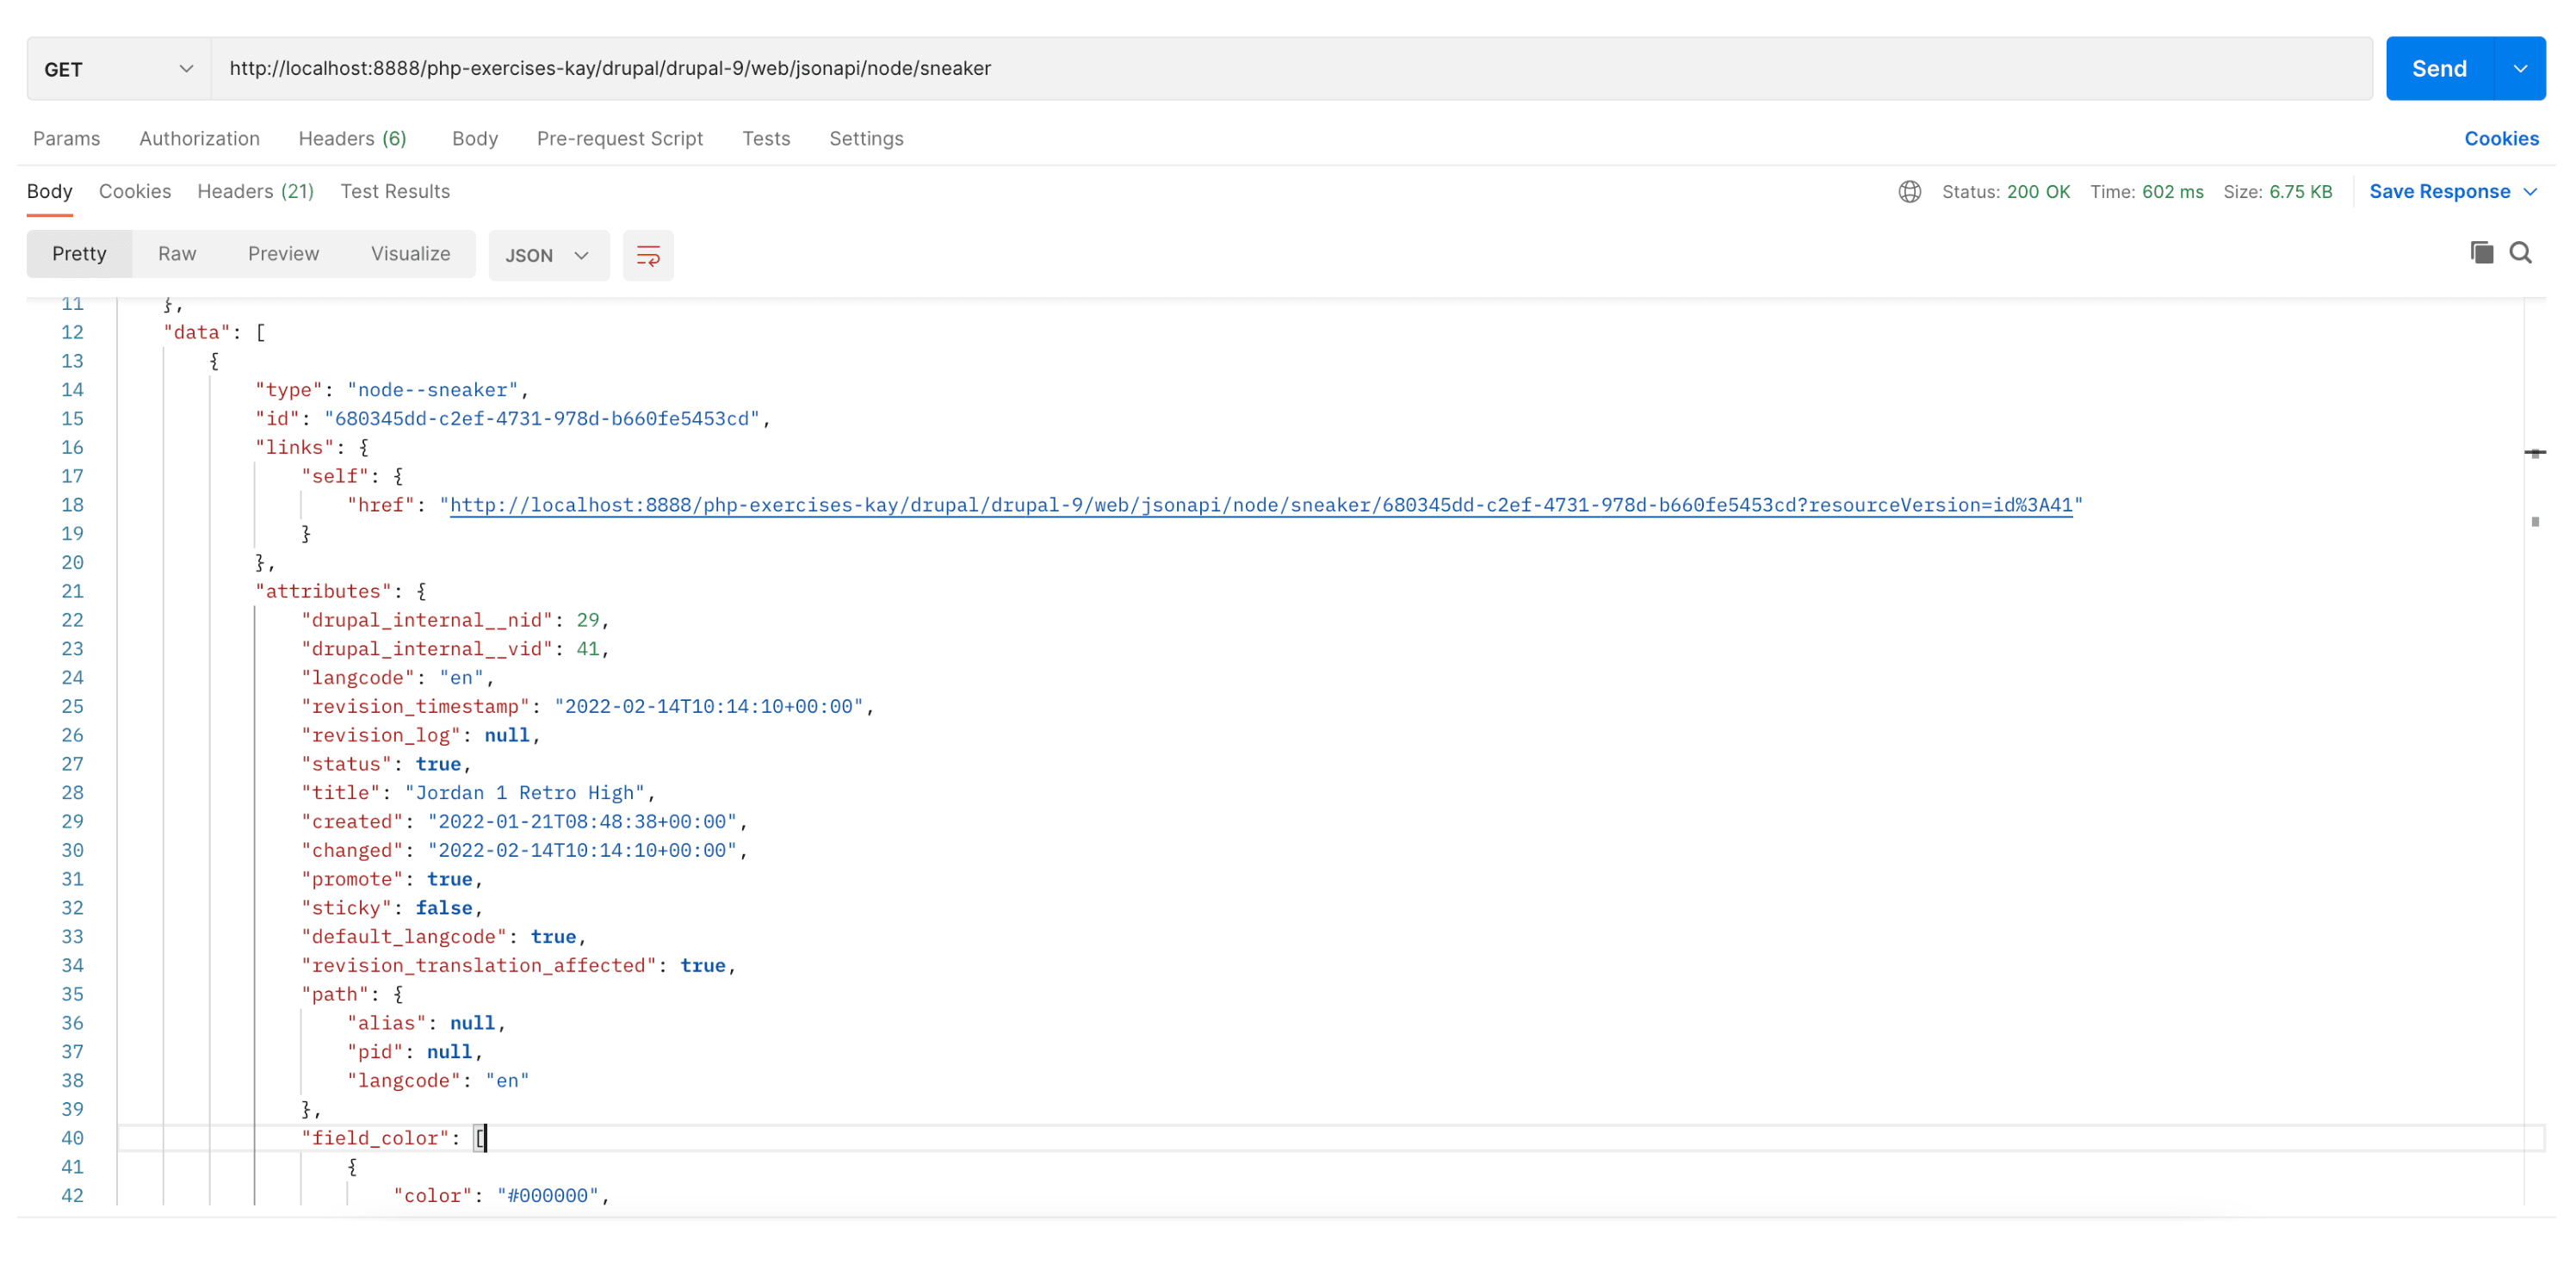Open the GET method dropdown

pos(119,69)
